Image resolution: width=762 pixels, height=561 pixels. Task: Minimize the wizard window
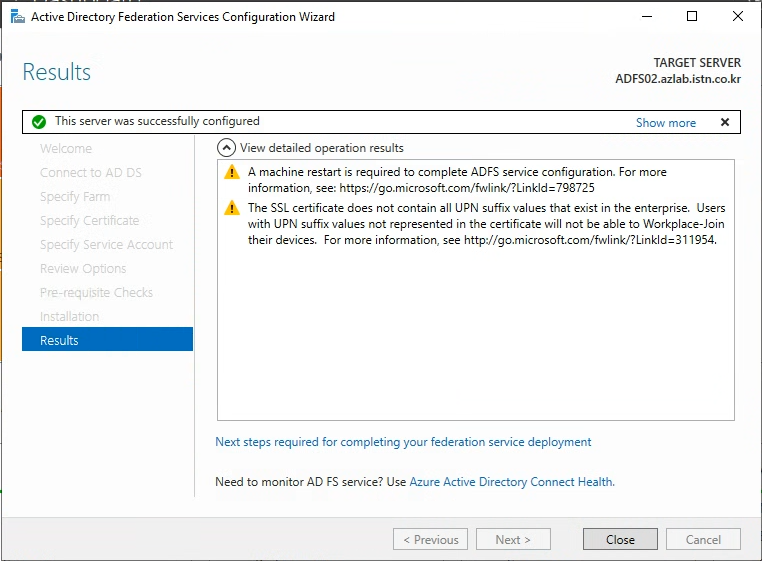click(x=647, y=17)
